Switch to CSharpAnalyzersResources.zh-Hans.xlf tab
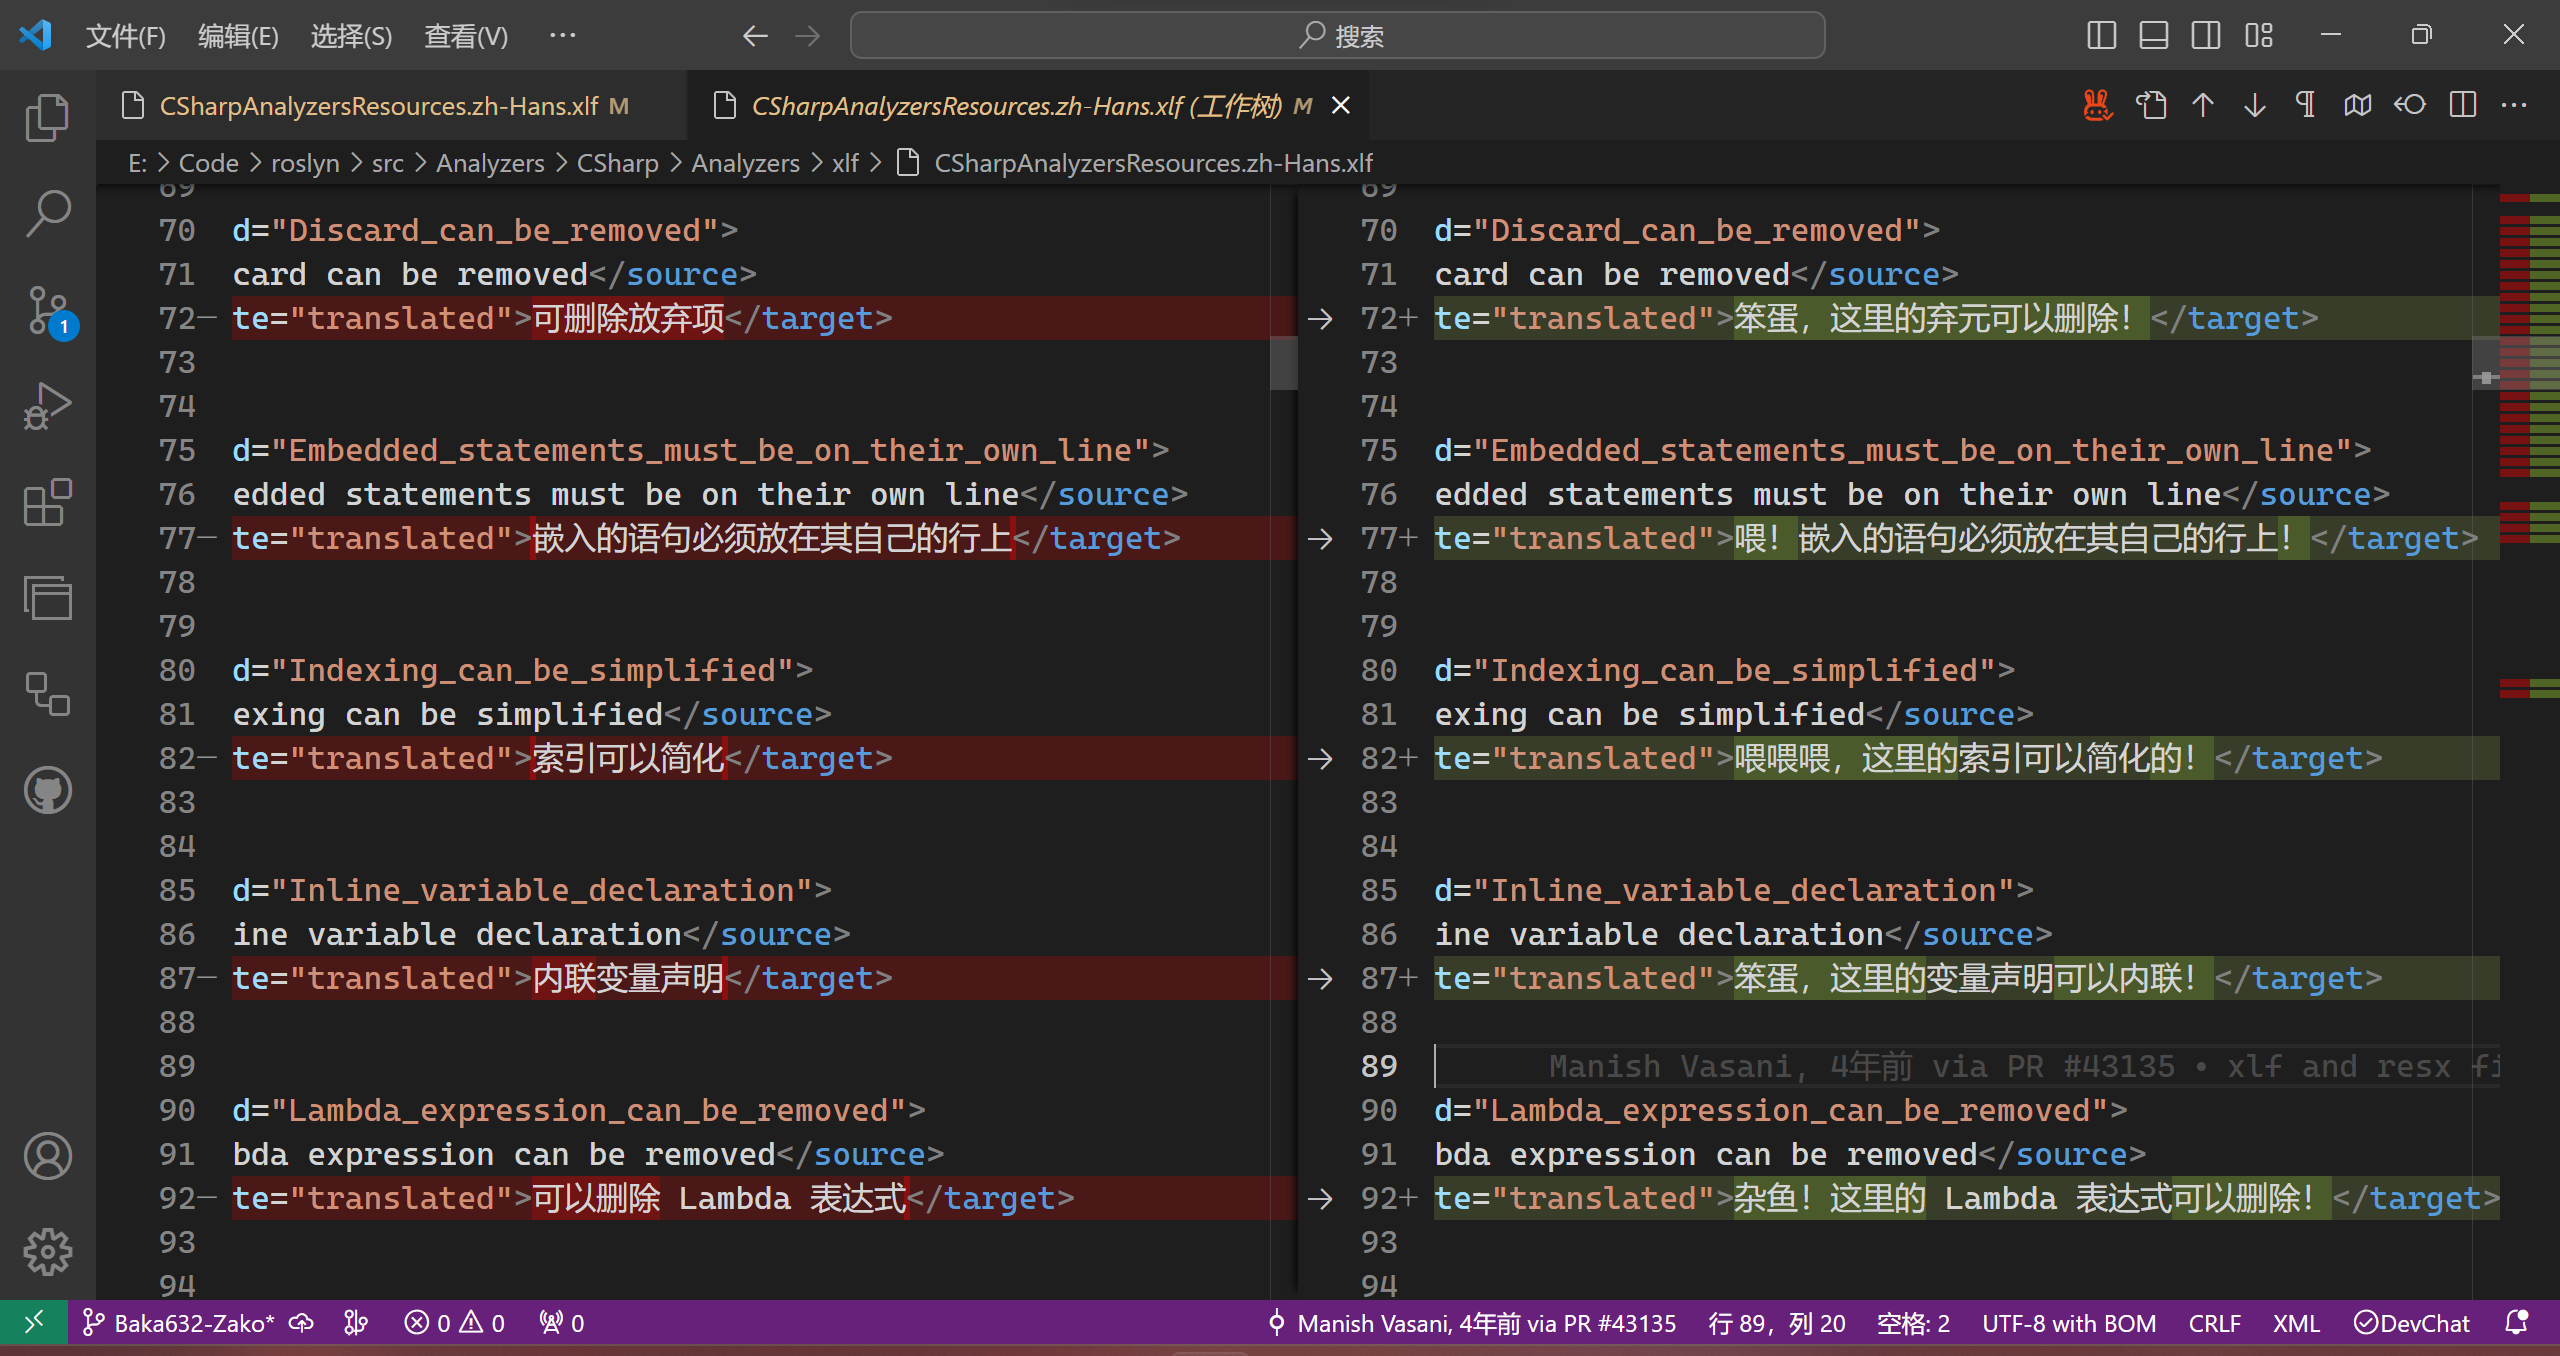This screenshot has width=2560, height=1356. pyautogui.click(x=392, y=105)
